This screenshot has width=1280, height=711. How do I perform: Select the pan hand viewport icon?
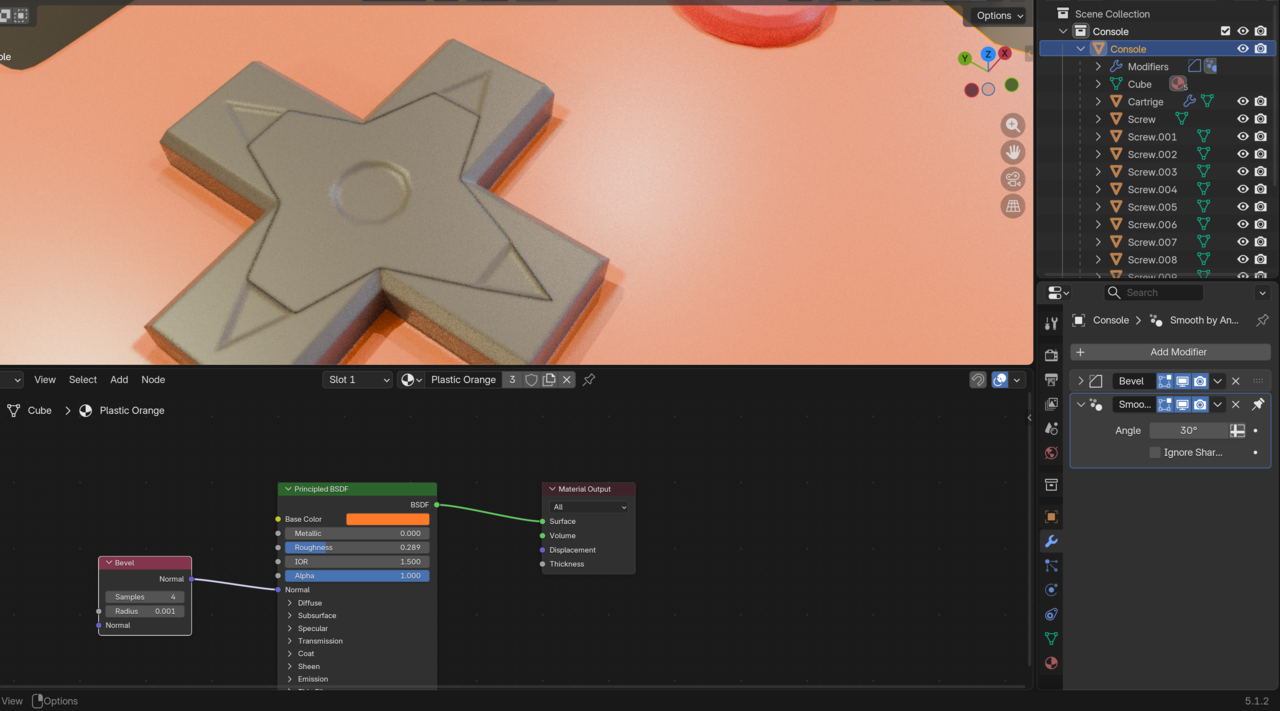coord(1013,152)
